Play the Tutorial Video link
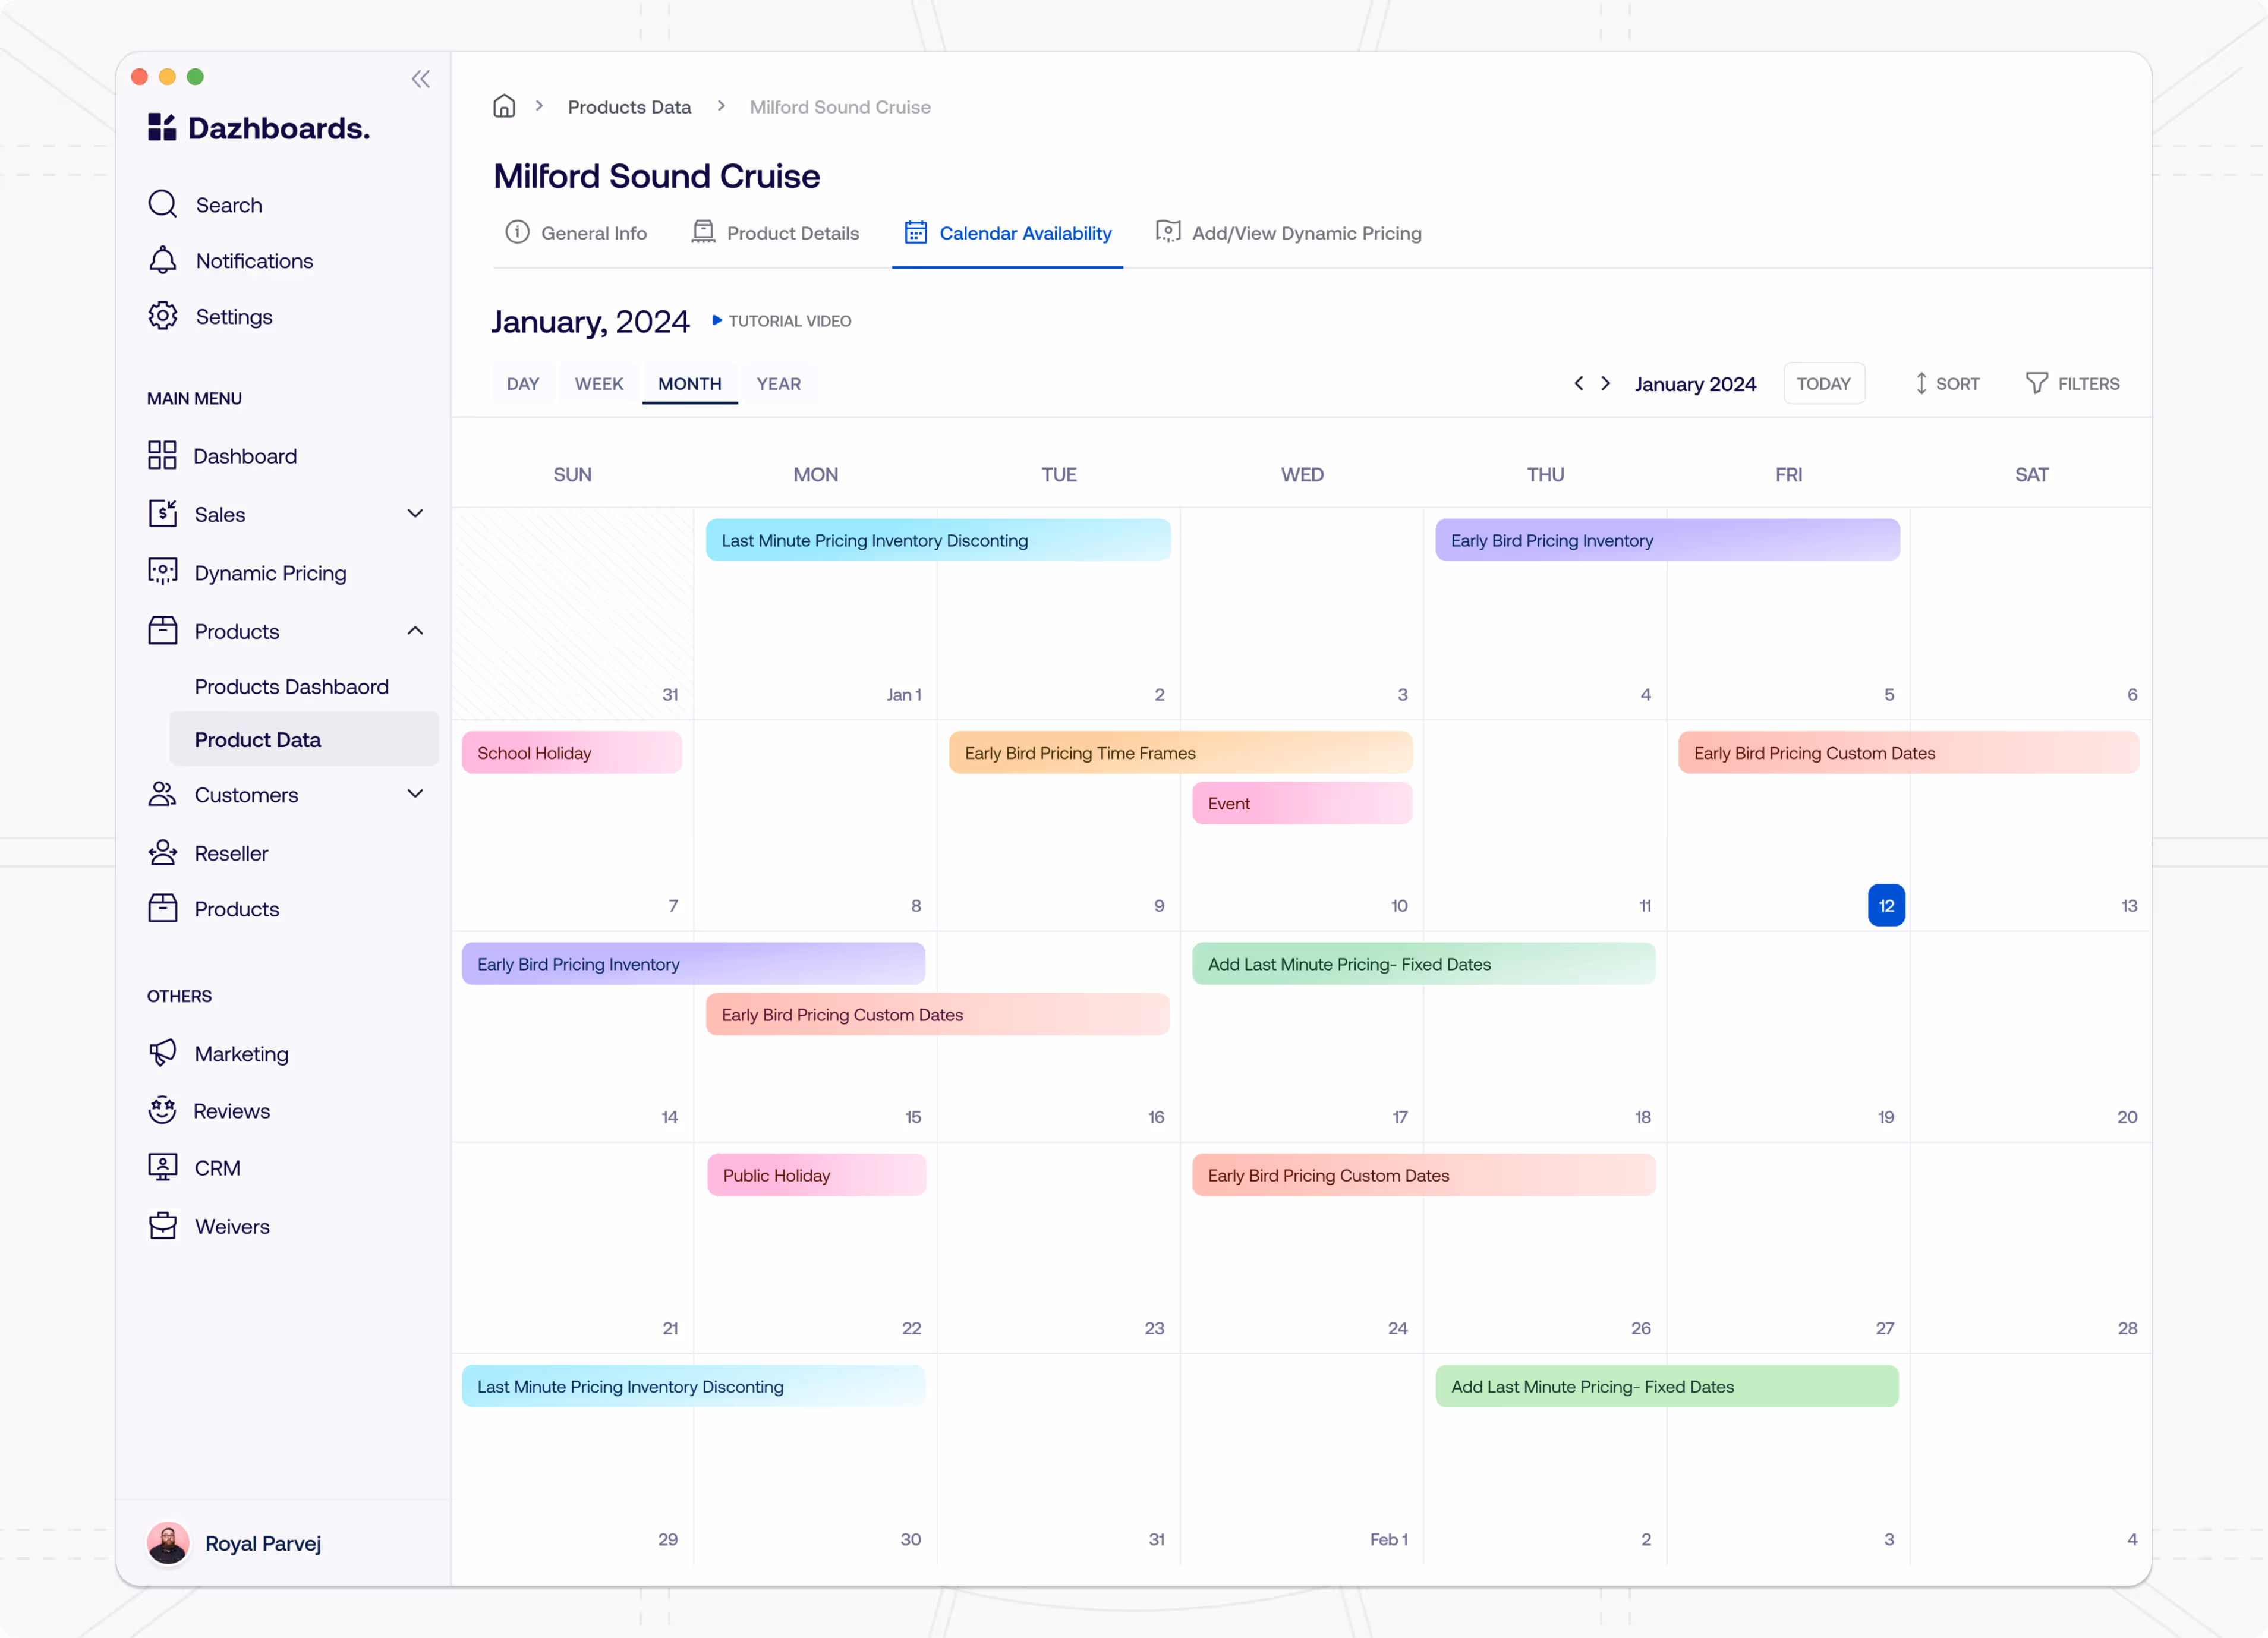Screen dimensions: 2268x1638 tap(782, 321)
